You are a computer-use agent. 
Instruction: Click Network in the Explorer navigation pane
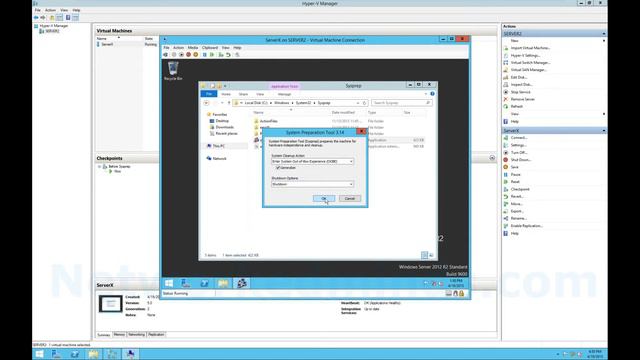pos(219,158)
